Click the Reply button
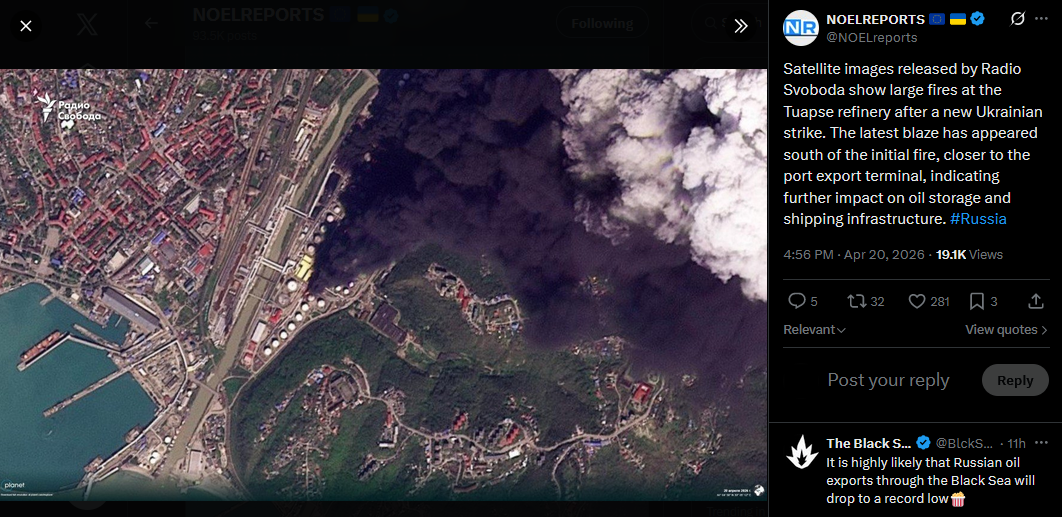Image resolution: width=1062 pixels, height=517 pixels. point(1015,380)
